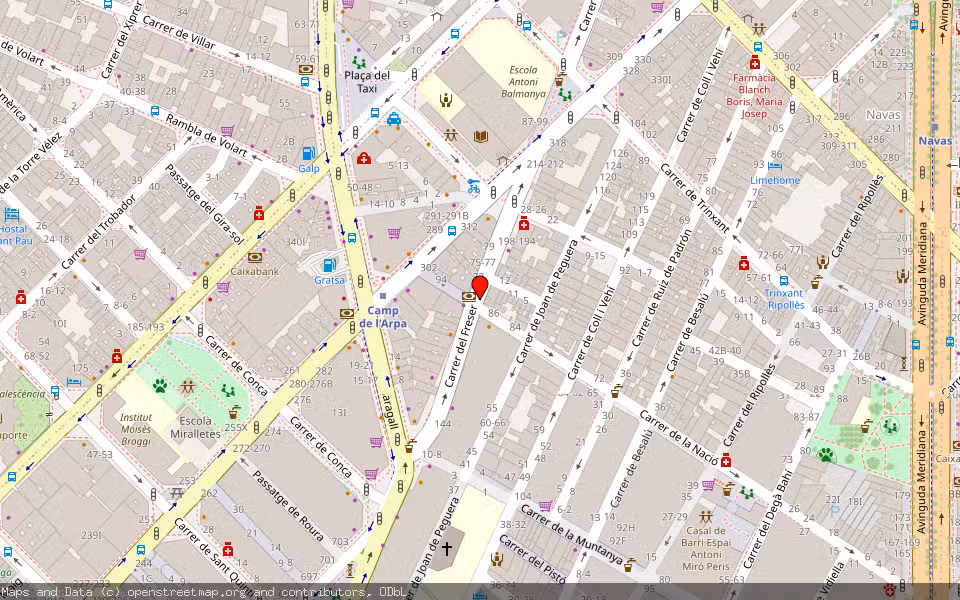This screenshot has width=960, height=600.
Task: Click the bank icon near house number 59-61
Action: click(306, 70)
